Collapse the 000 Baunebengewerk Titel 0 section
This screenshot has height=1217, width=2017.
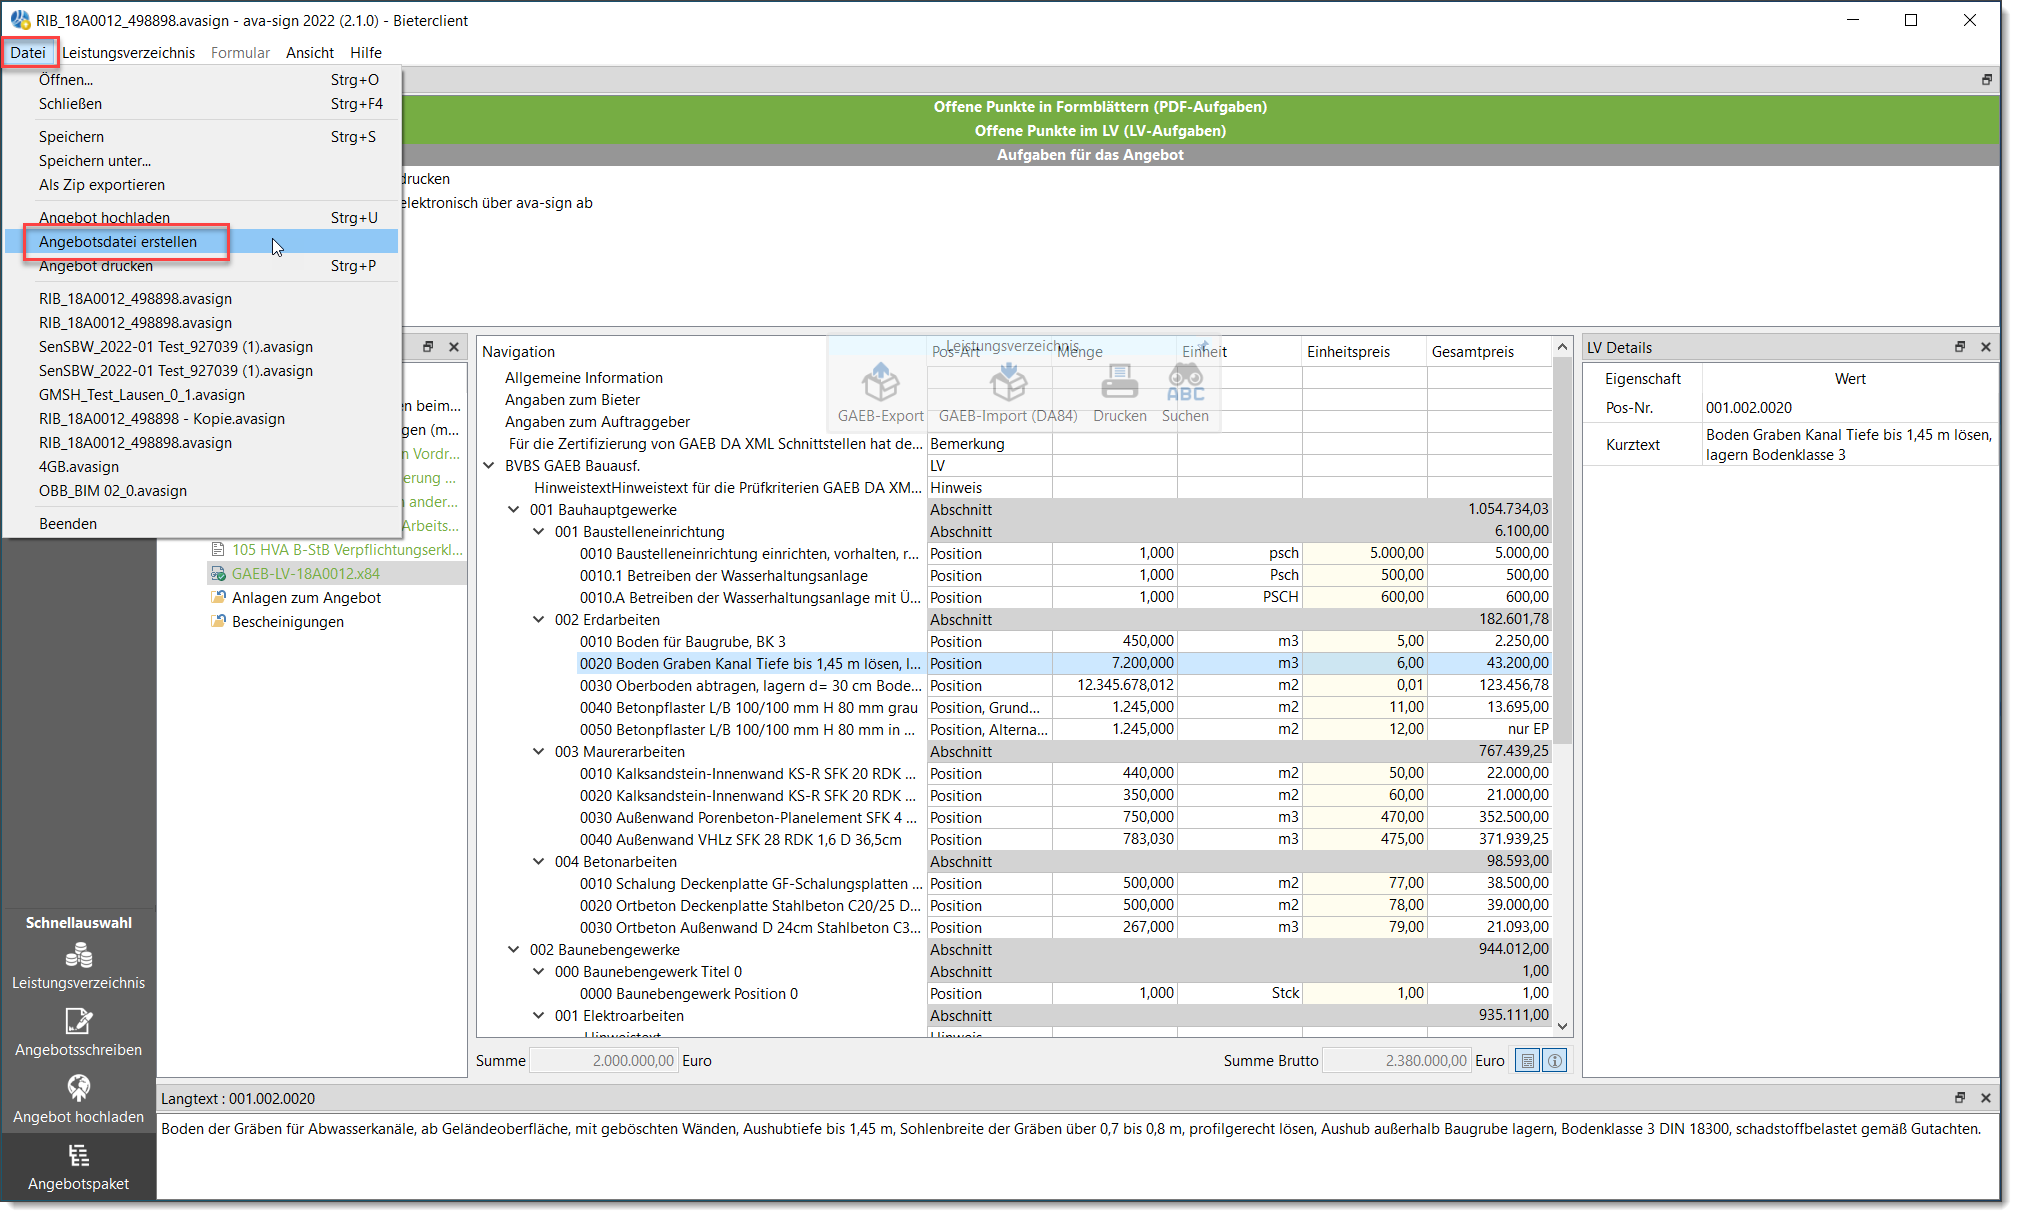click(x=539, y=972)
